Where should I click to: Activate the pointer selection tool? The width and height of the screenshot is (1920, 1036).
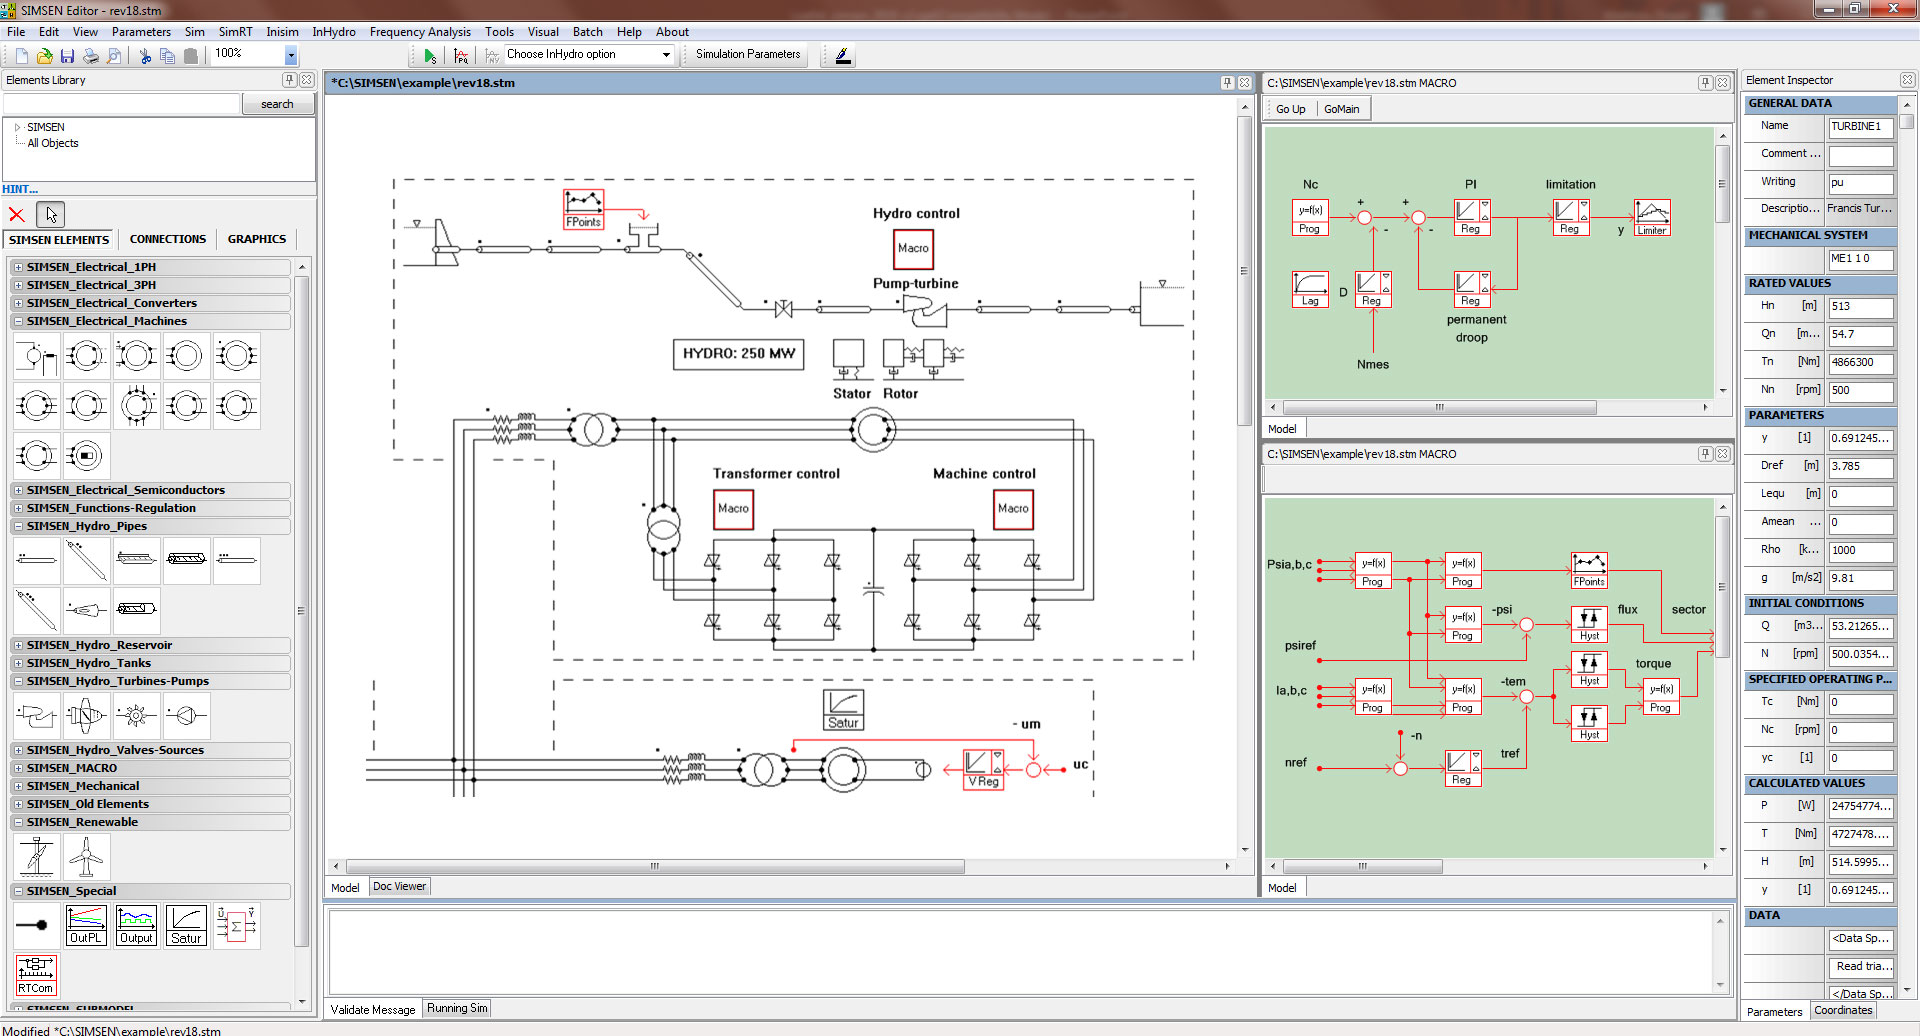(51, 214)
